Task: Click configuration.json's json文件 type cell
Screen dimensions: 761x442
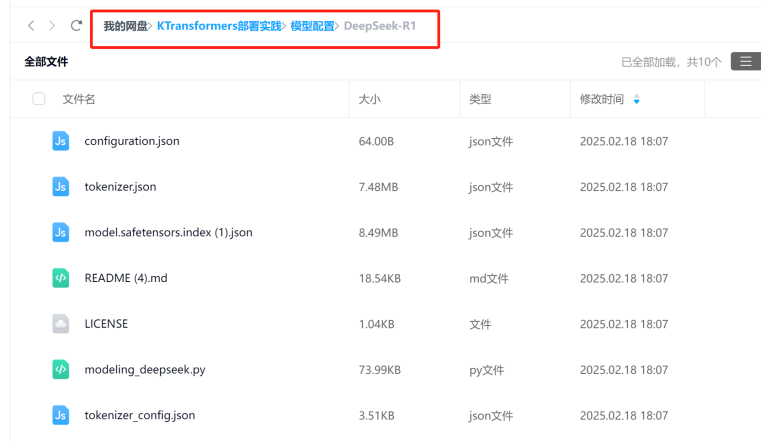Action: pos(491,142)
